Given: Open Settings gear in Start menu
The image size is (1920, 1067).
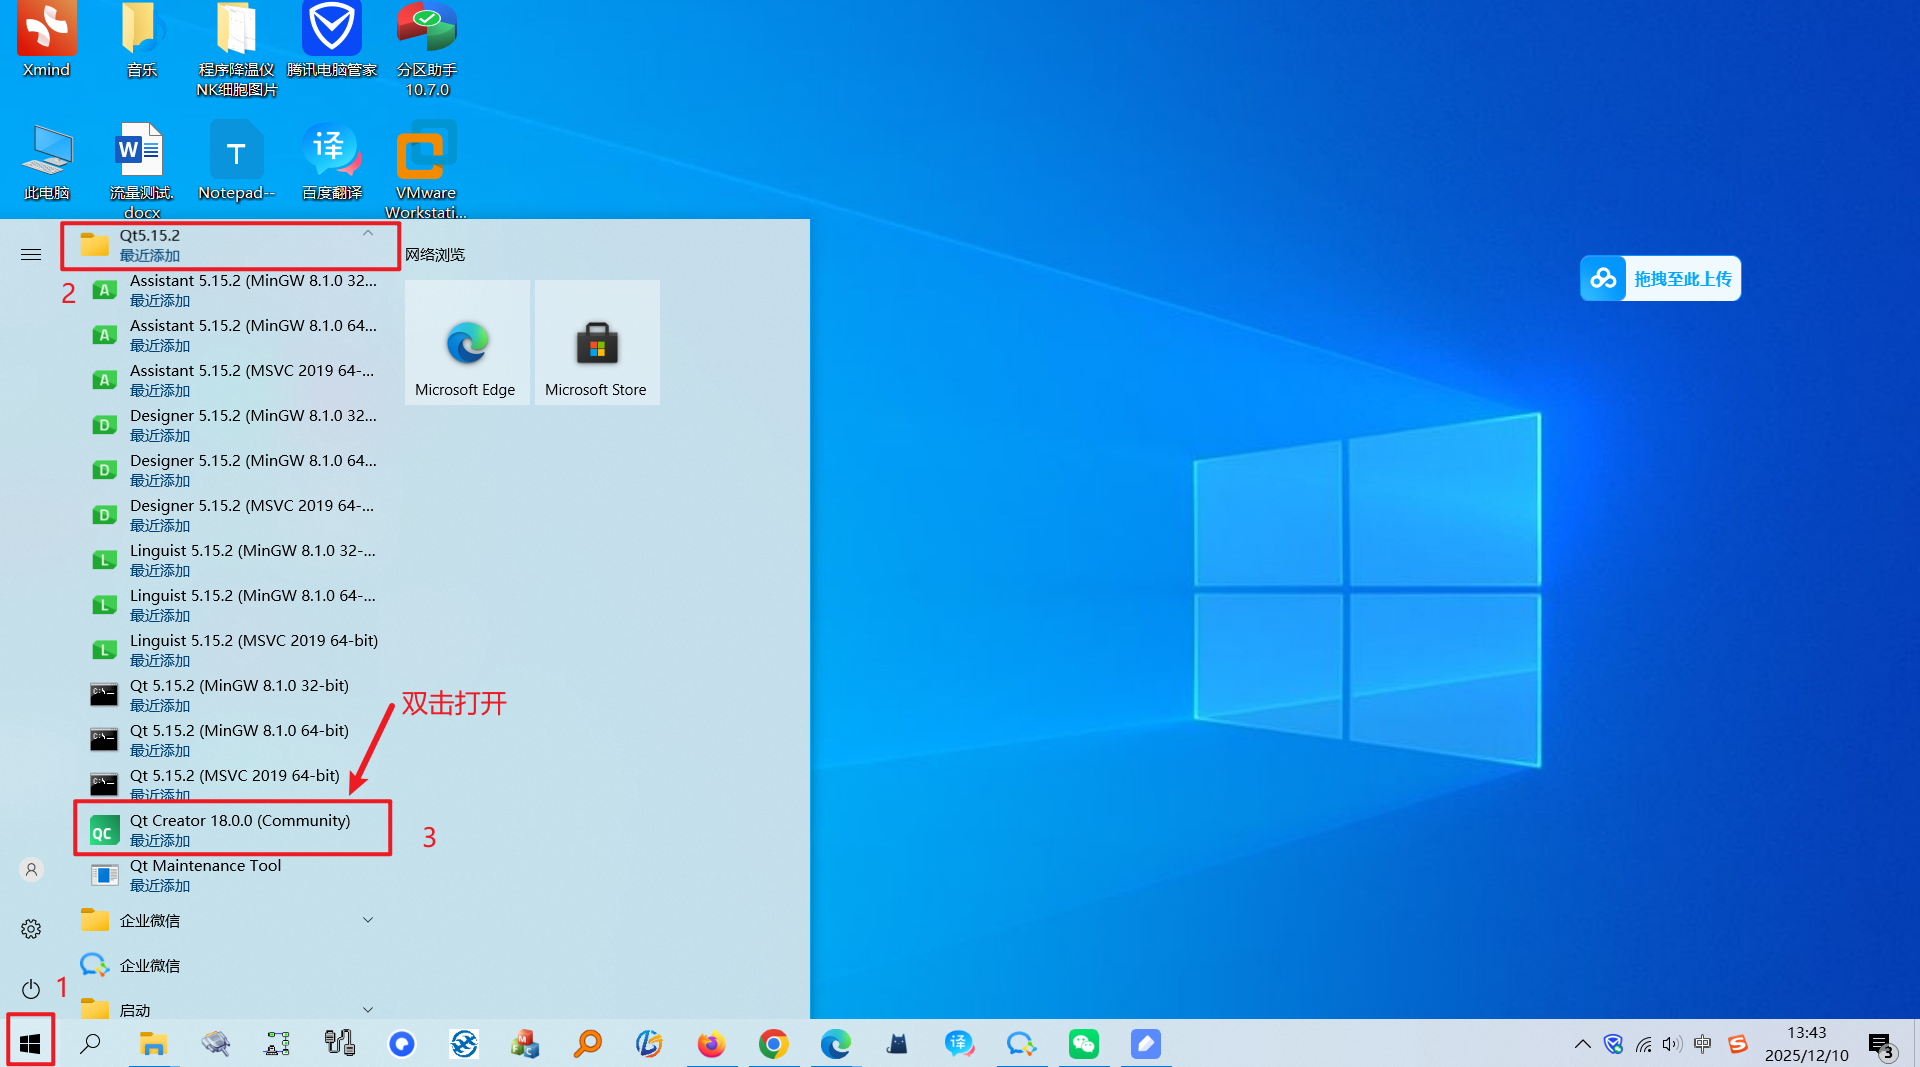Looking at the screenshot, I should [x=31, y=929].
